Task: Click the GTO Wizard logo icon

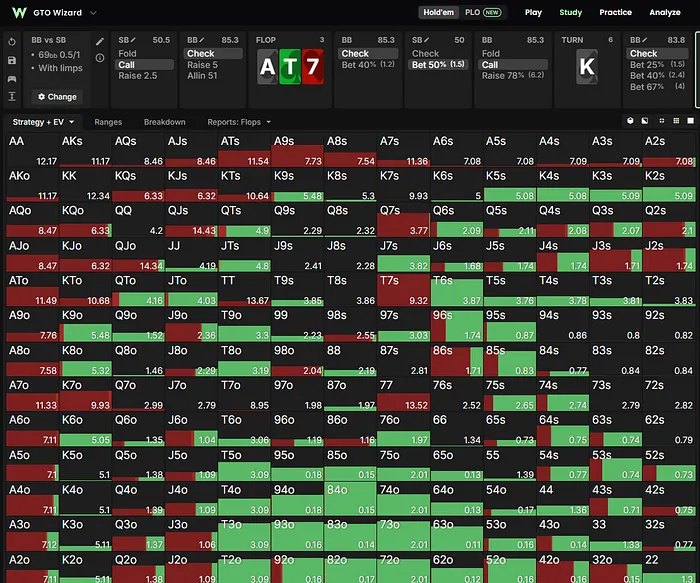Action: click(19, 12)
